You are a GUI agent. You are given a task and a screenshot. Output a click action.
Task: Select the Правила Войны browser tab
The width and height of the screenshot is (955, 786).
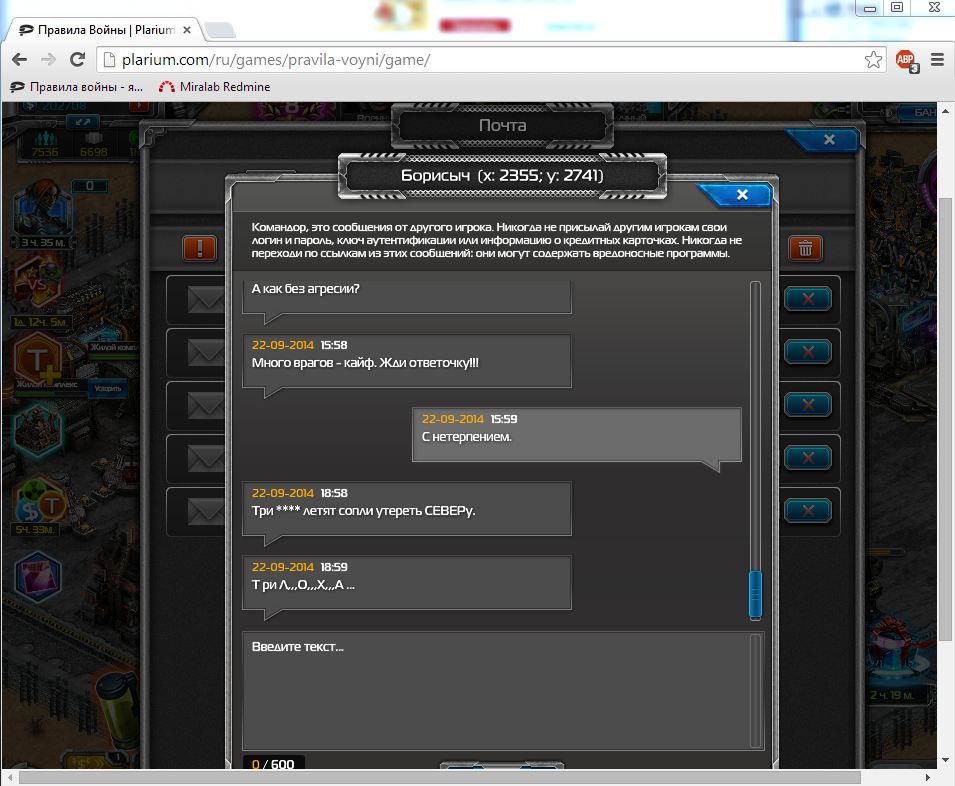105,30
